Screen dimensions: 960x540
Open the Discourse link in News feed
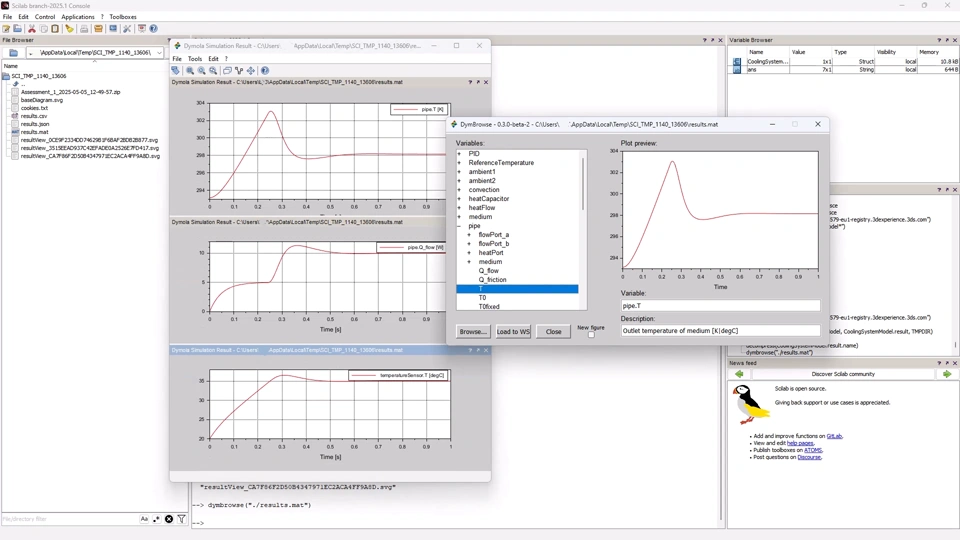click(809, 457)
